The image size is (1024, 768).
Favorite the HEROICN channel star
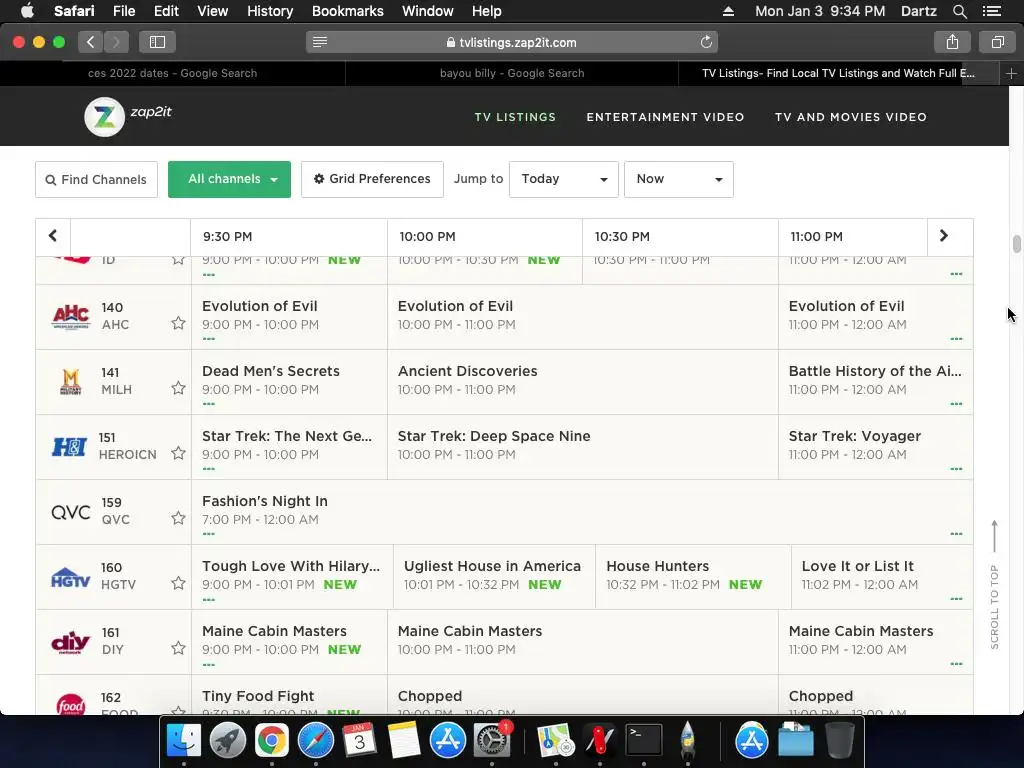(x=178, y=453)
